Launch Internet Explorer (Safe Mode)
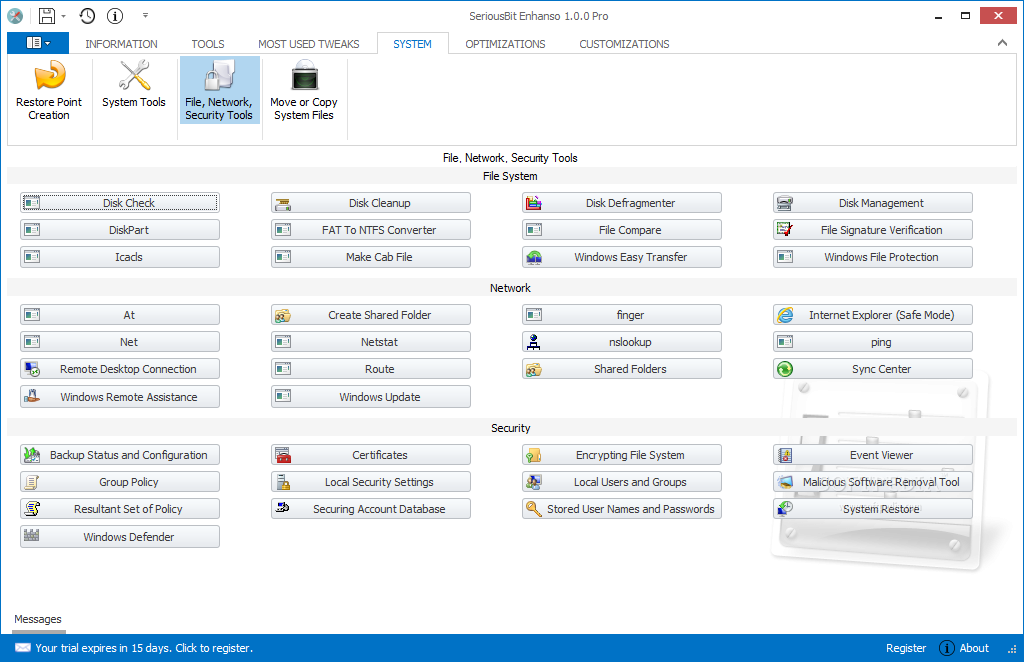 pyautogui.click(x=872, y=315)
